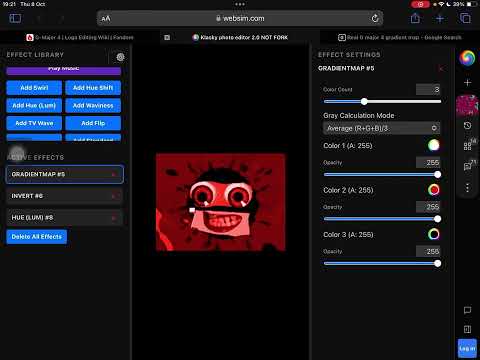Open the Safari sidebar panel
Viewport: 480px width, 360px height.
[15, 18]
